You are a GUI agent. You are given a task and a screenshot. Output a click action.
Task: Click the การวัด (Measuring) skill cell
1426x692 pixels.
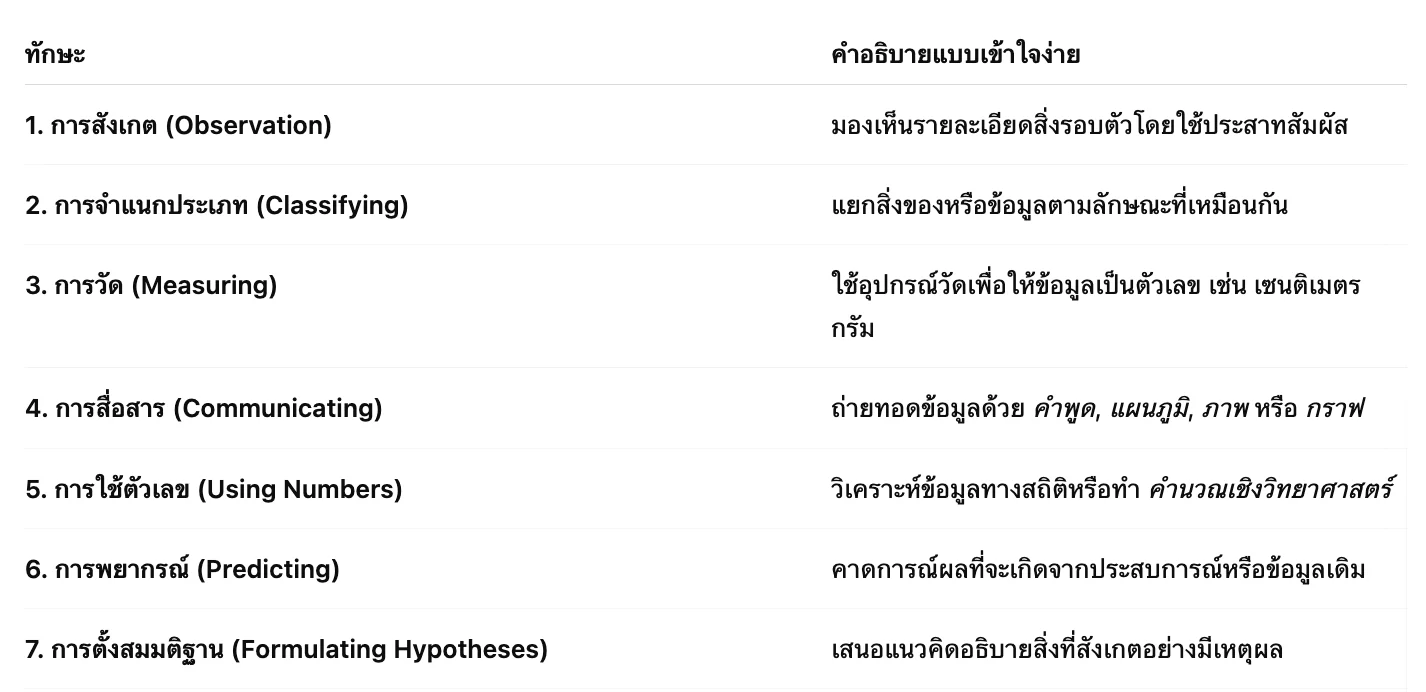click(x=151, y=285)
